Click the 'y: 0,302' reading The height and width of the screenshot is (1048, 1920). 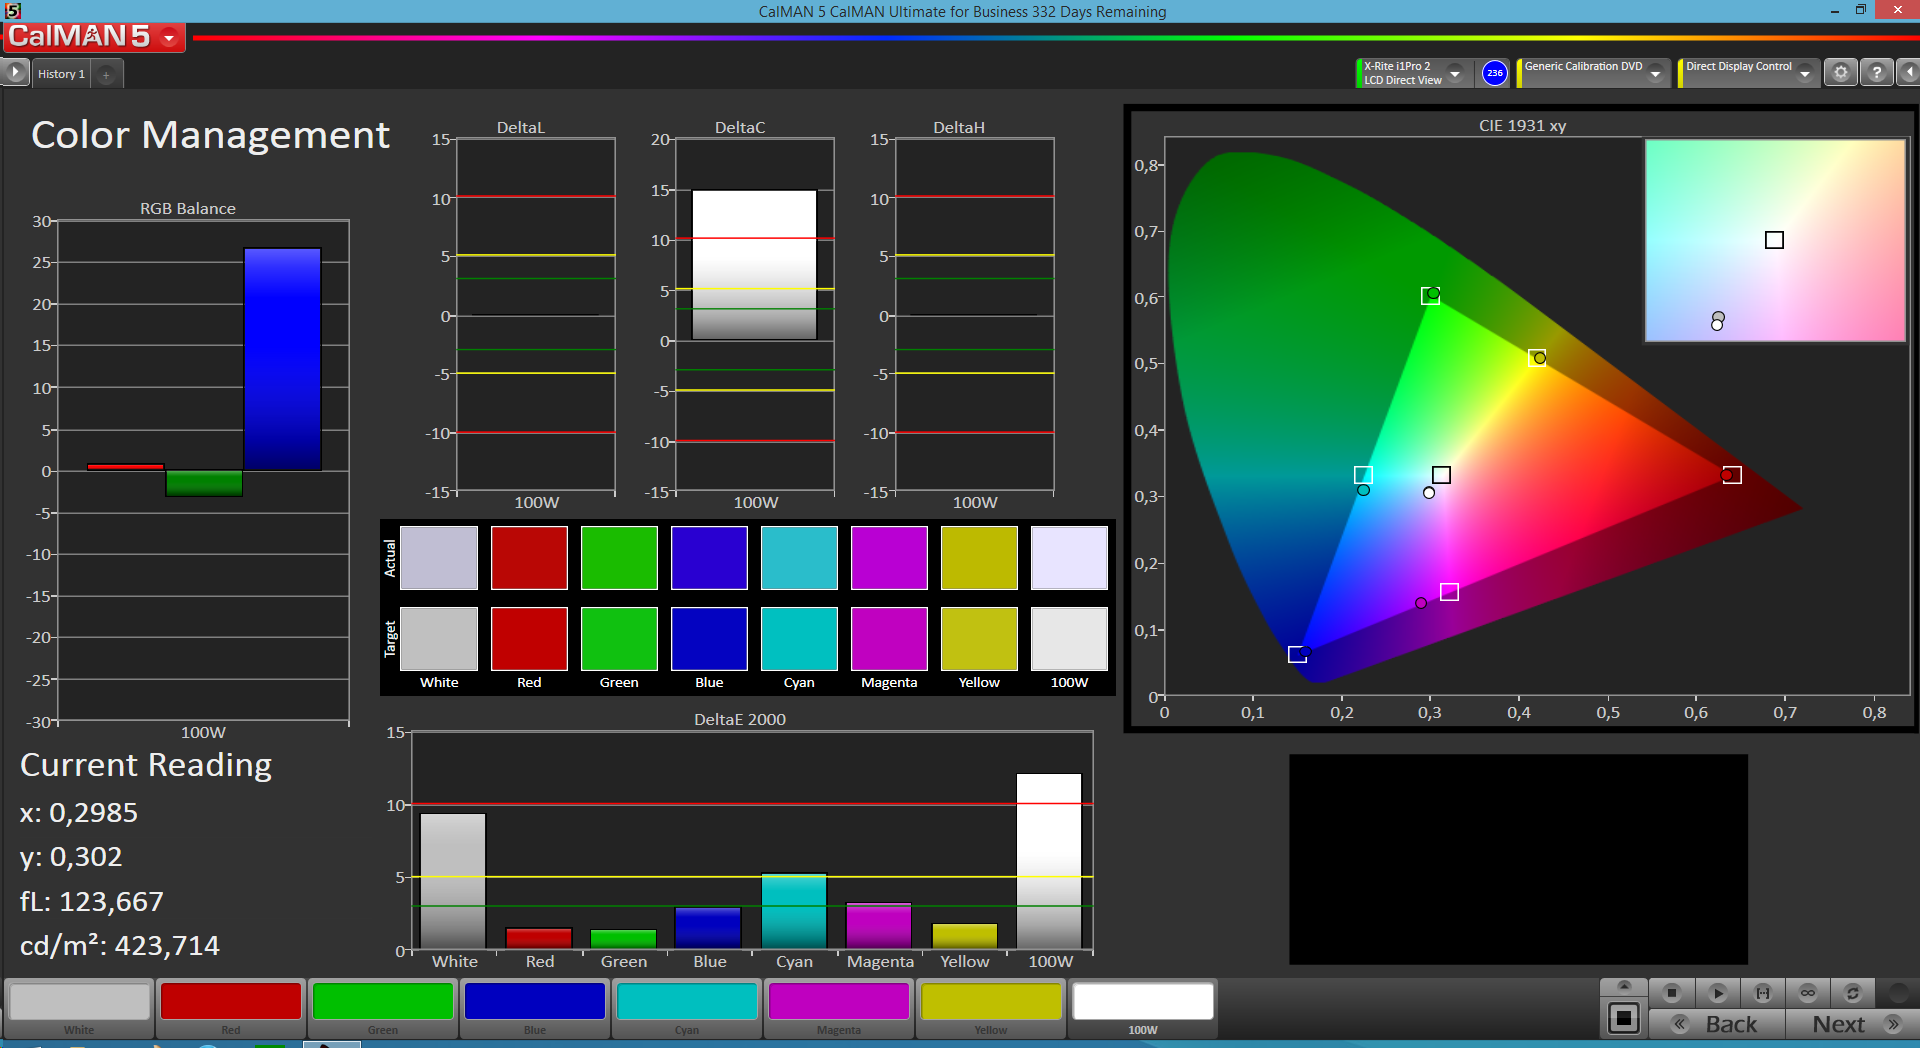(x=71, y=857)
